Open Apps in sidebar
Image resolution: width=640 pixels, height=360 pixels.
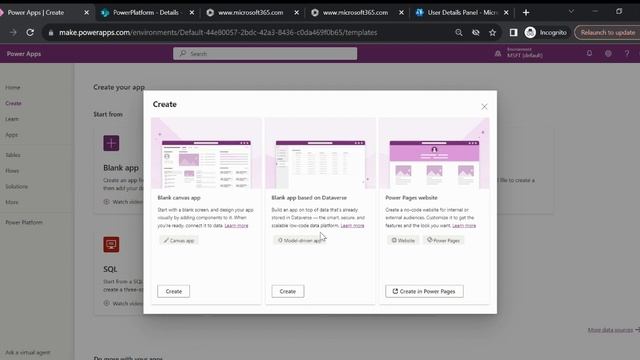(x=11, y=135)
